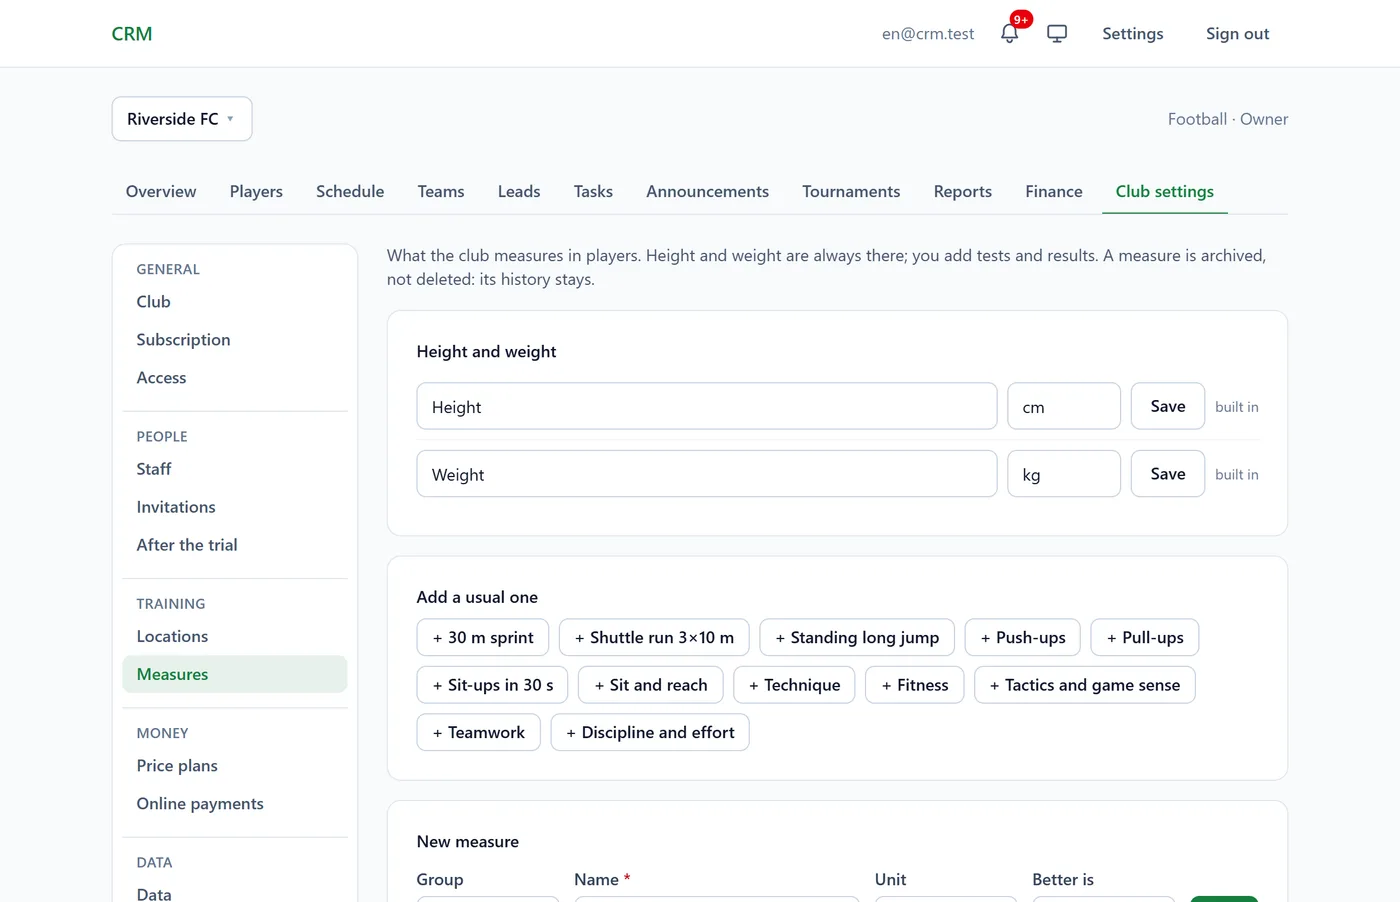Open Locations in the sidebar
Viewport: 1400px width, 902px height.
point(235,636)
